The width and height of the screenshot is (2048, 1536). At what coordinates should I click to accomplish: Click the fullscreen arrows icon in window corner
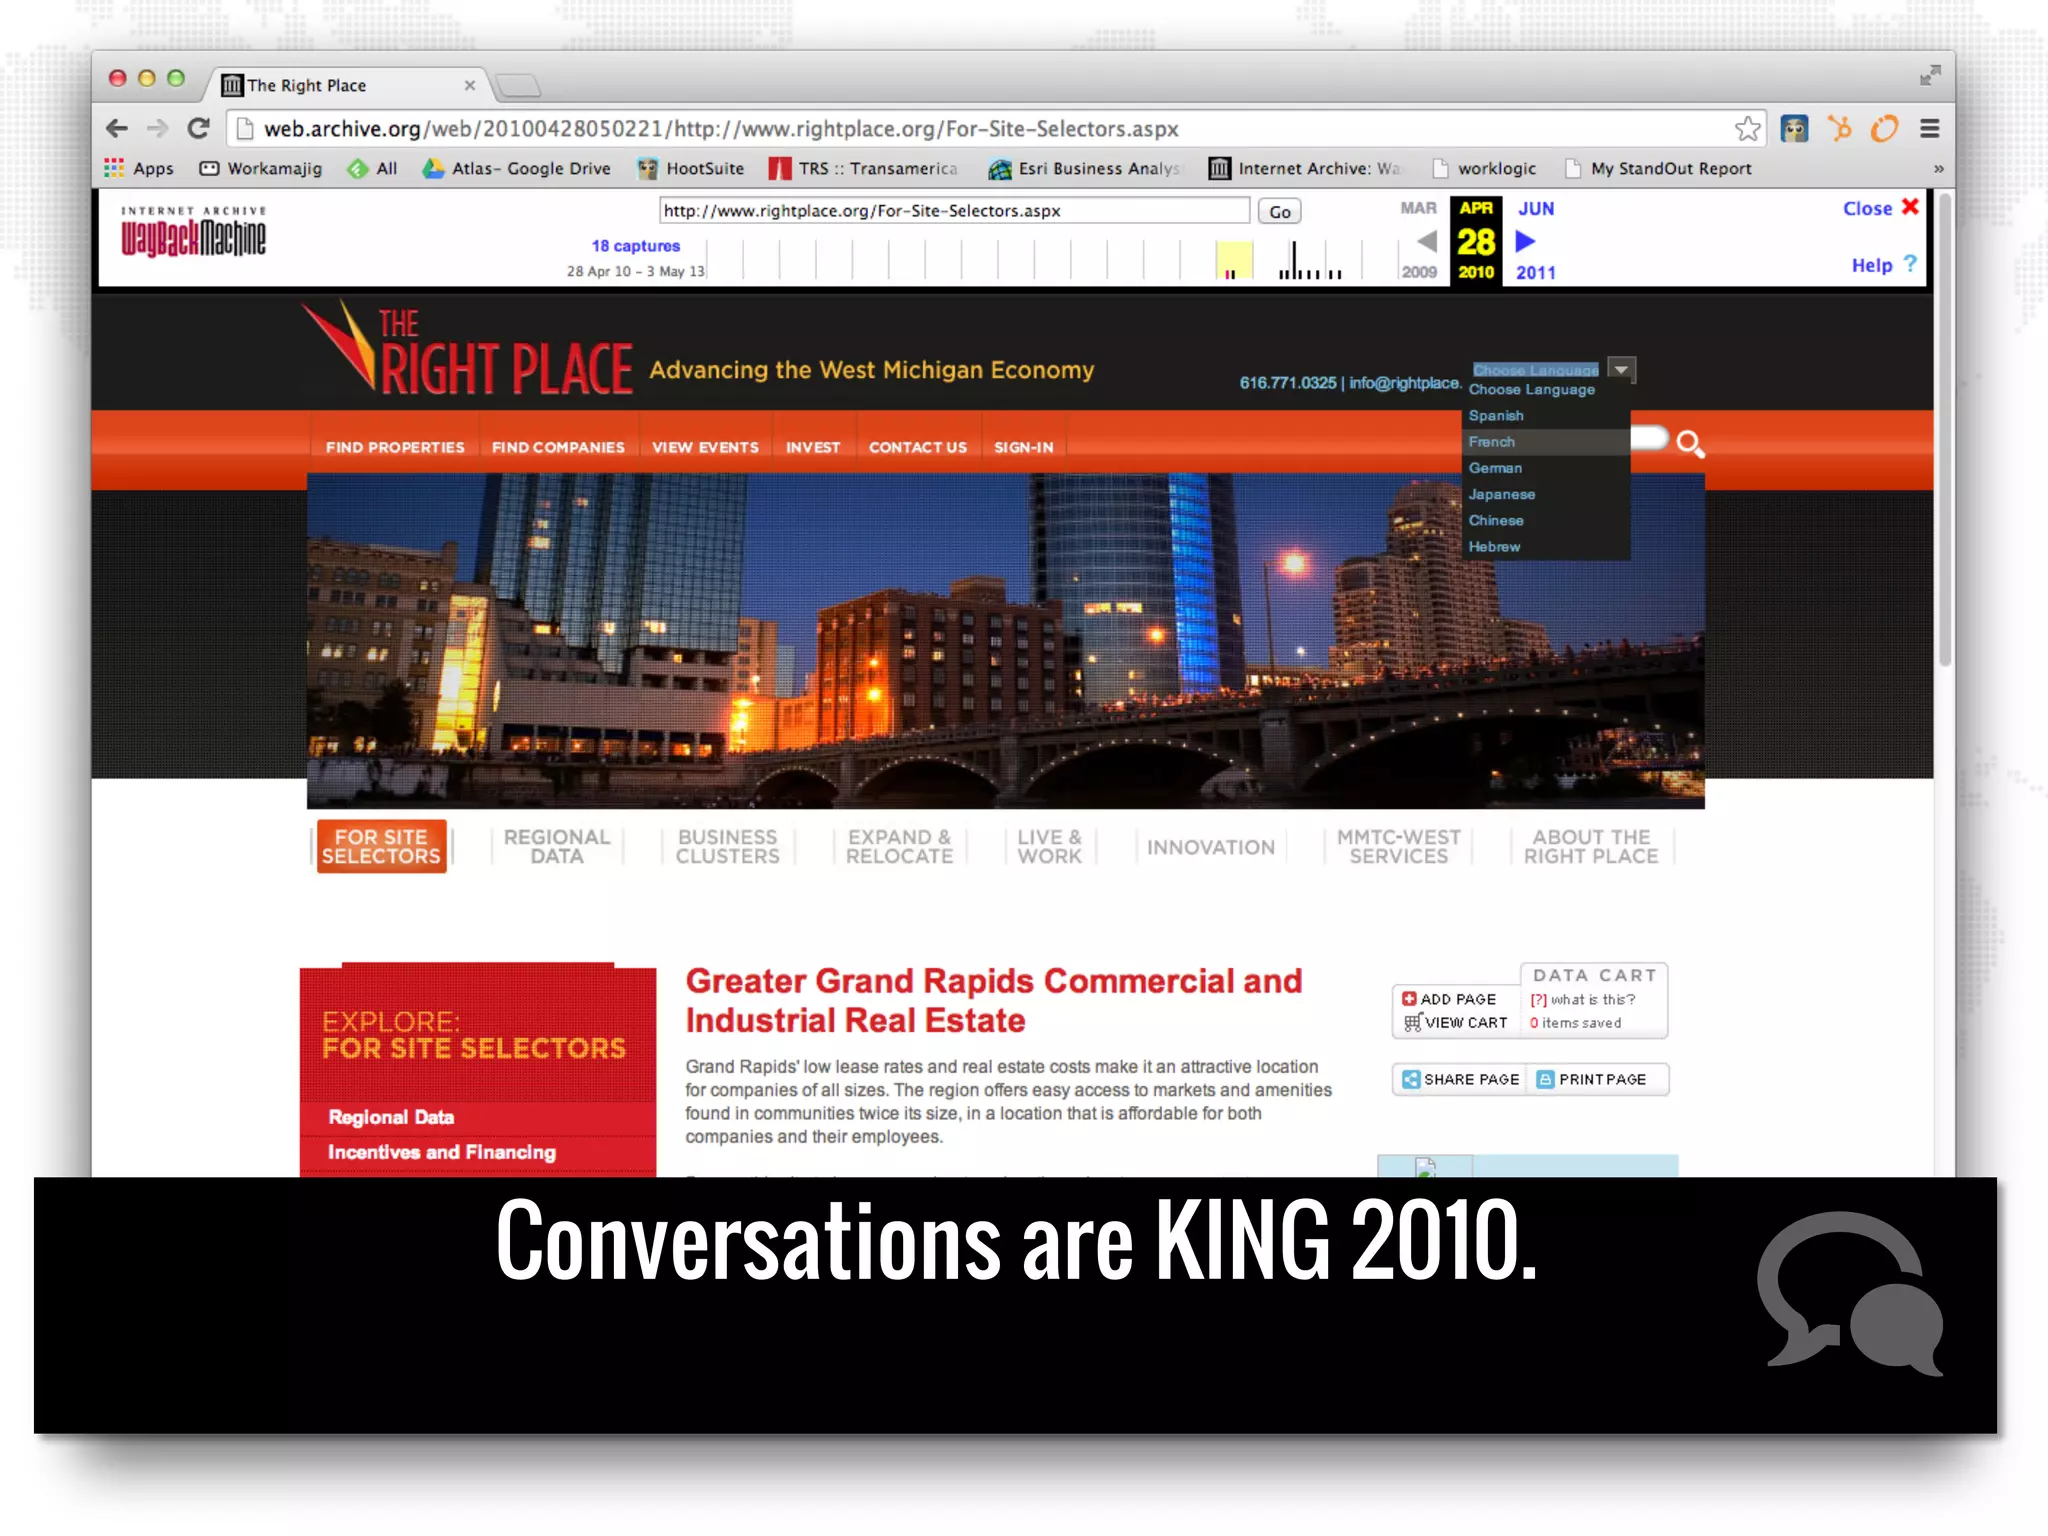click(1930, 75)
